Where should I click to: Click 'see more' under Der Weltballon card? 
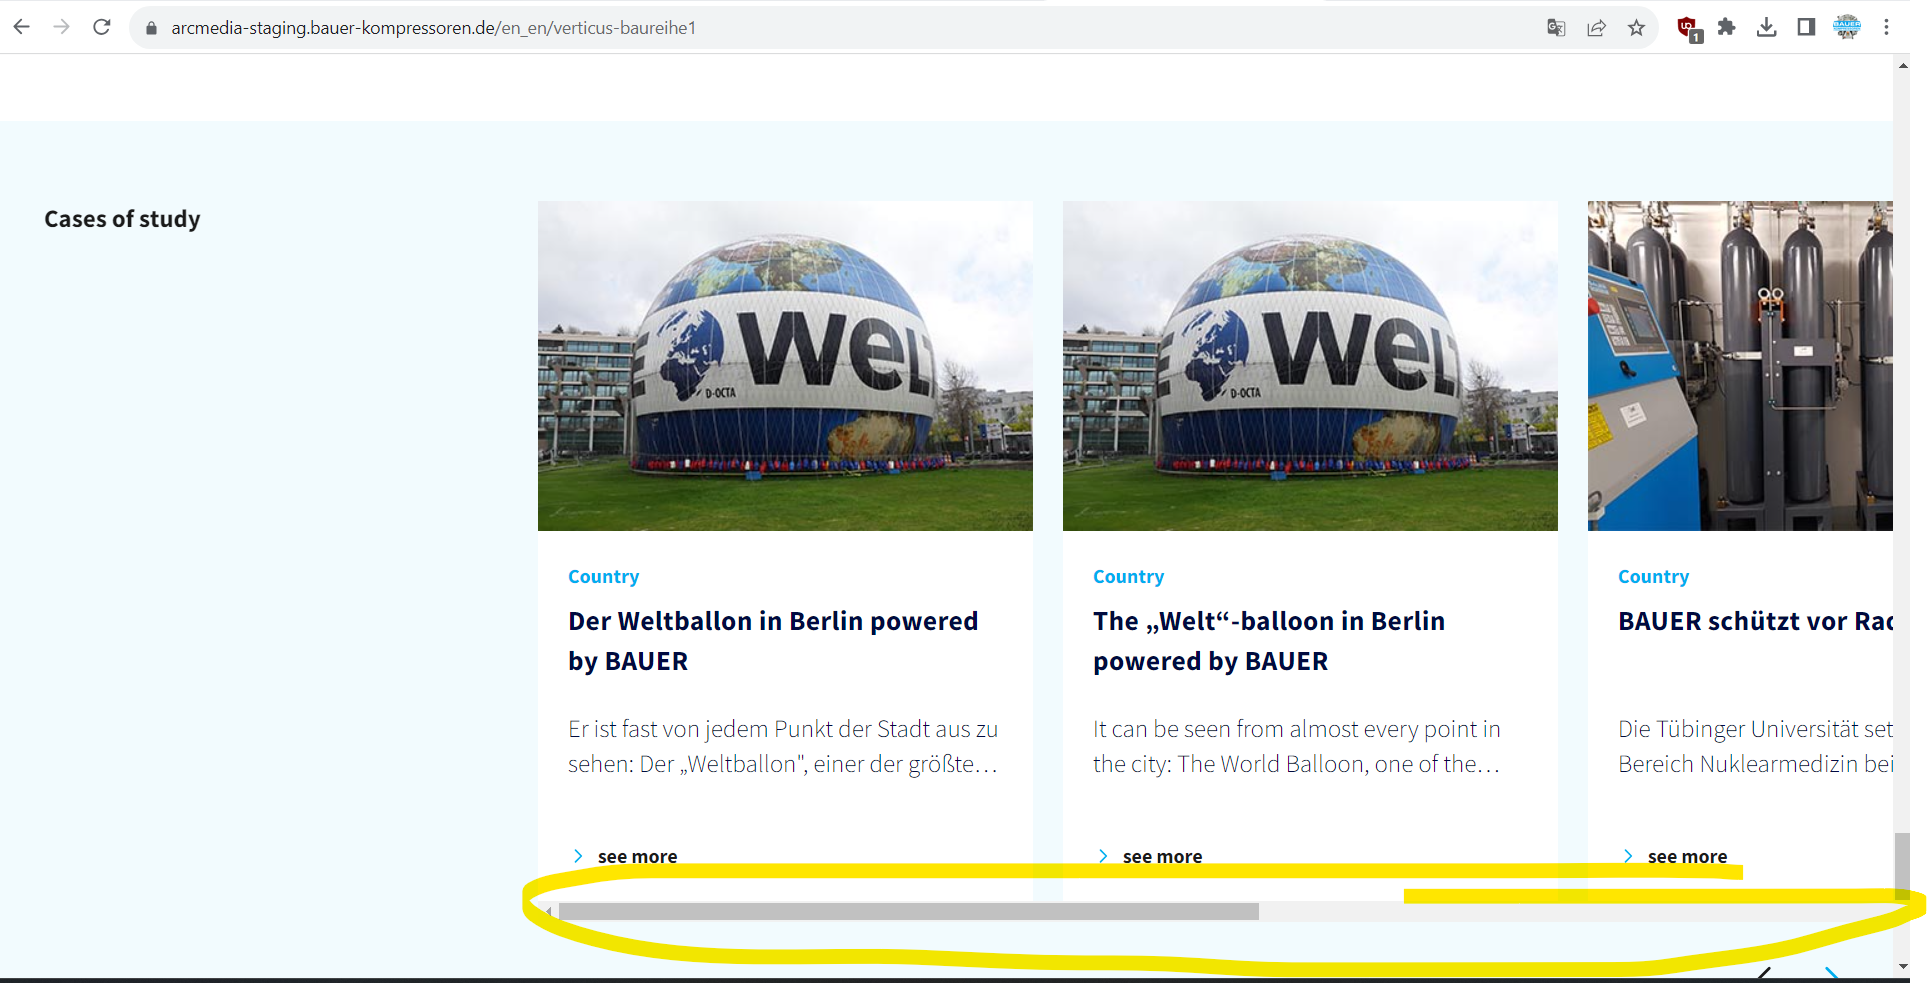click(637, 856)
